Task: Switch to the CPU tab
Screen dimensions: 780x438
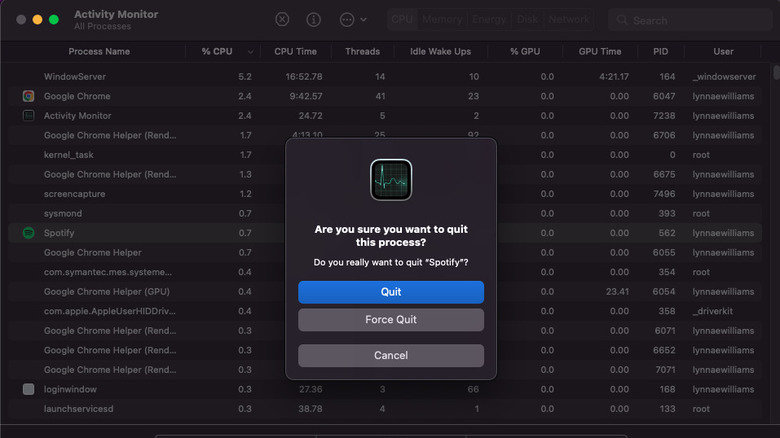Action: pos(402,19)
